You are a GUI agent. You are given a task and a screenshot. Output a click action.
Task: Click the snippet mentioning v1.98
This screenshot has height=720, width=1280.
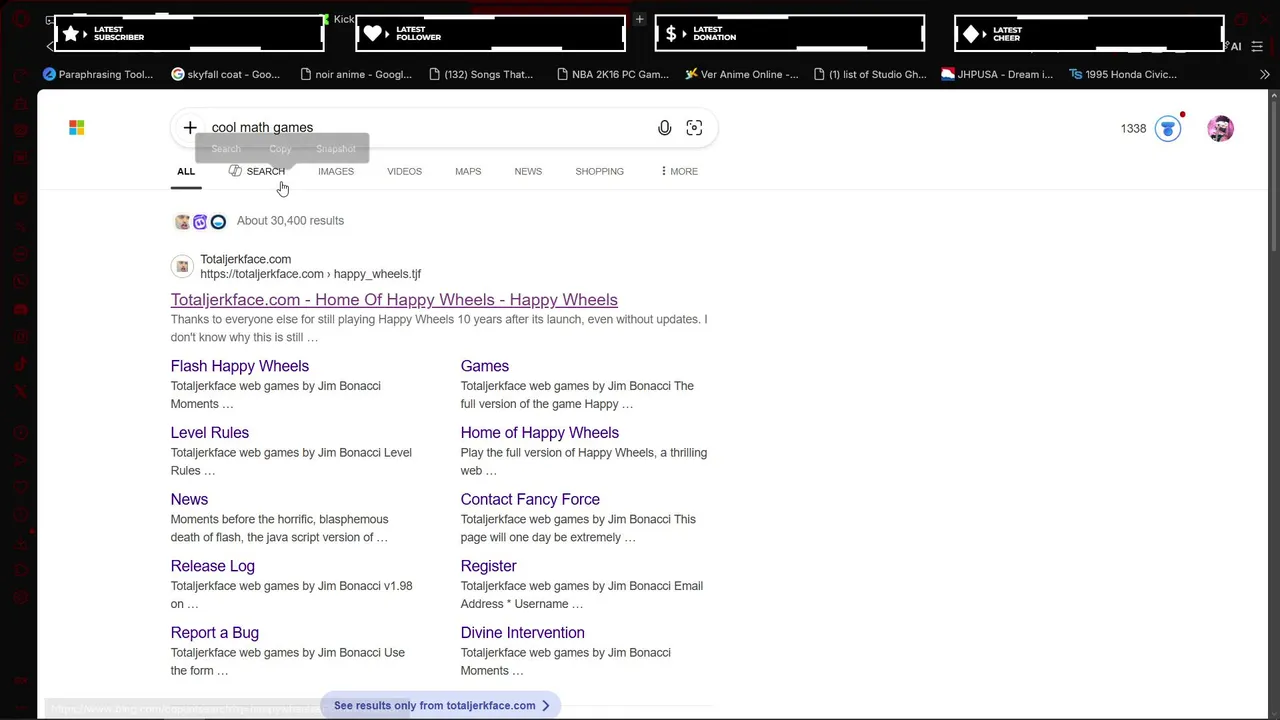(x=292, y=595)
